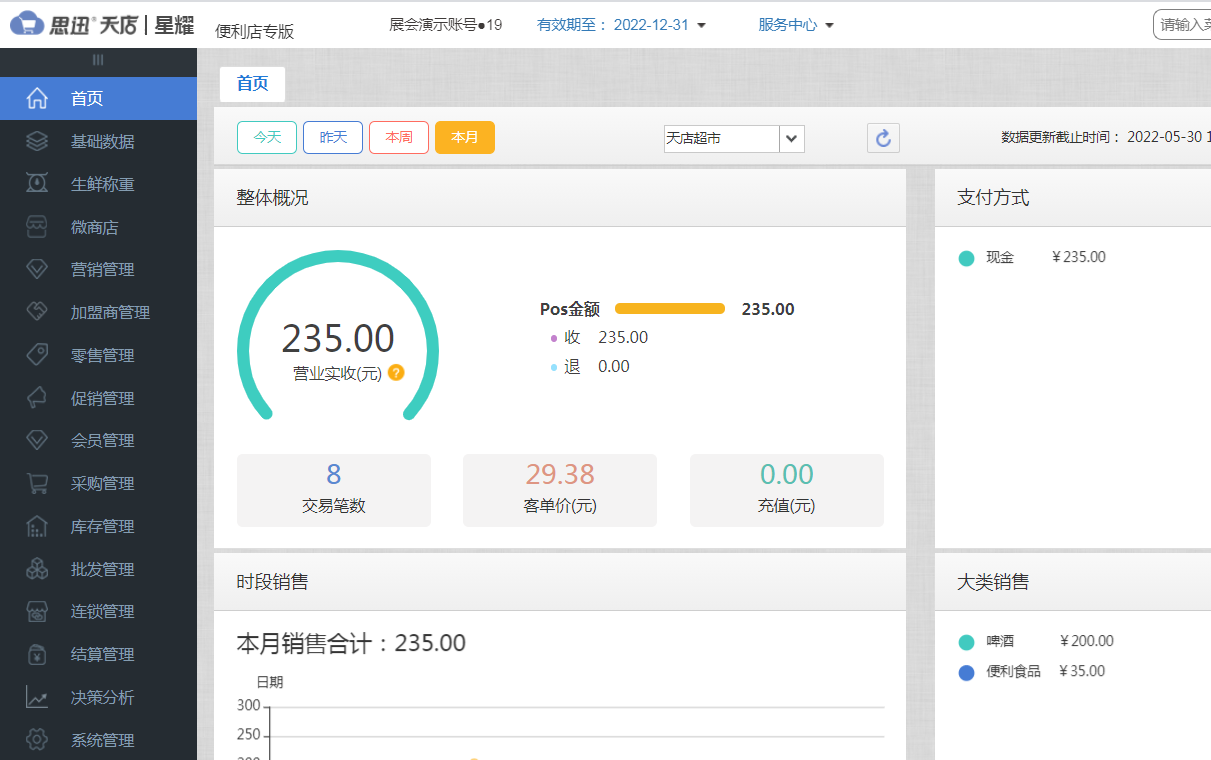1211x760 pixels.
Task: Click the 收 235.00 line
Action: [x=599, y=338]
